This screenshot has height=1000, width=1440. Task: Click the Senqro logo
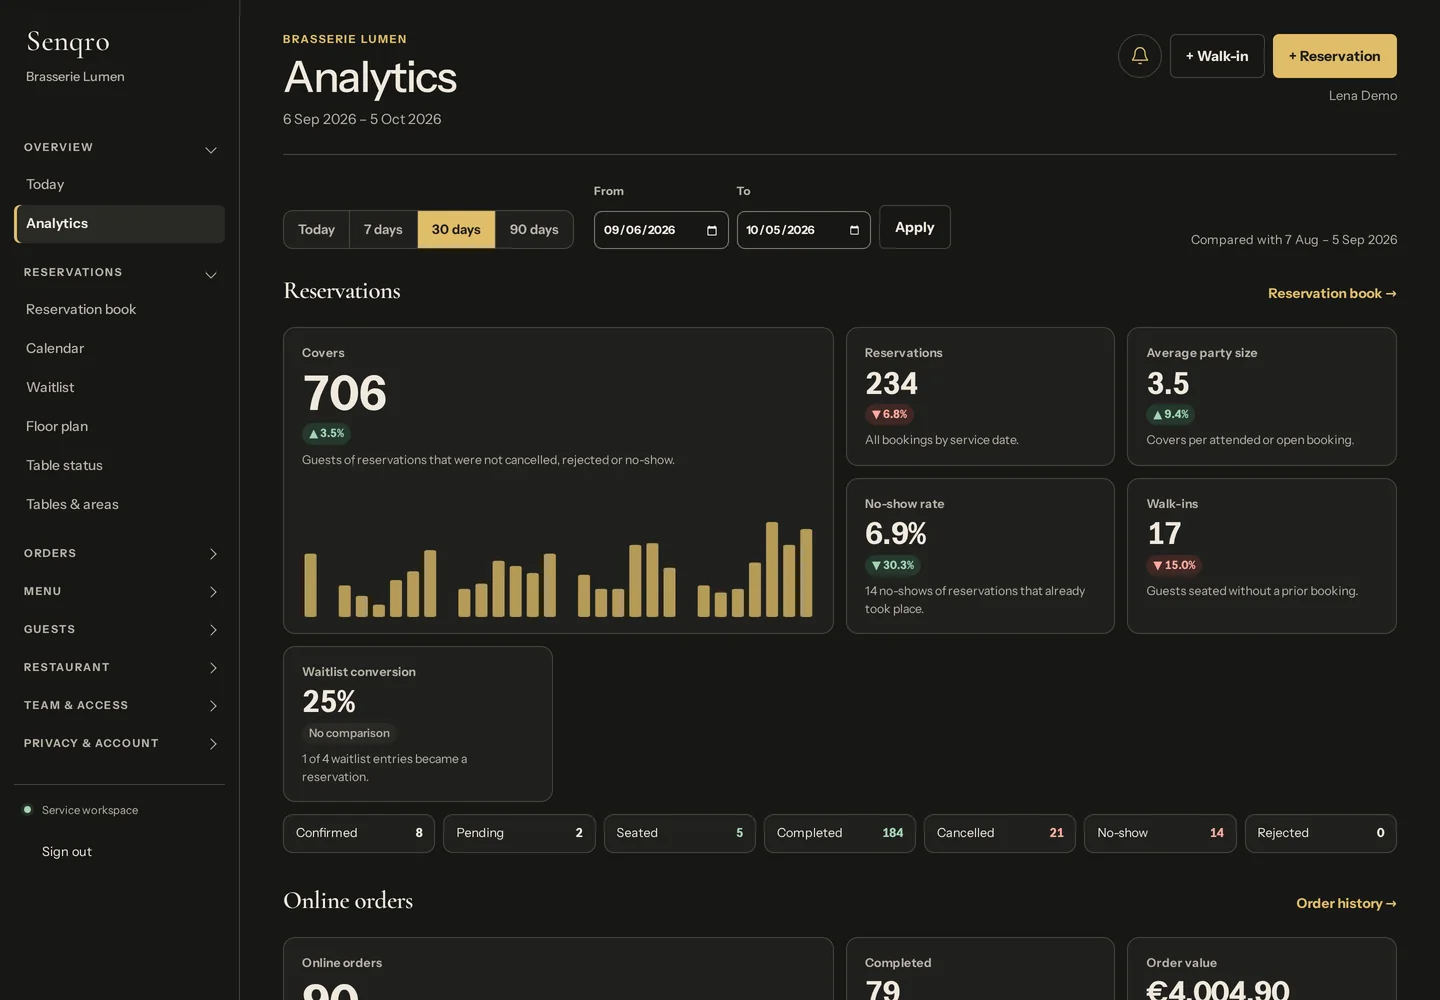pyautogui.click(x=68, y=42)
